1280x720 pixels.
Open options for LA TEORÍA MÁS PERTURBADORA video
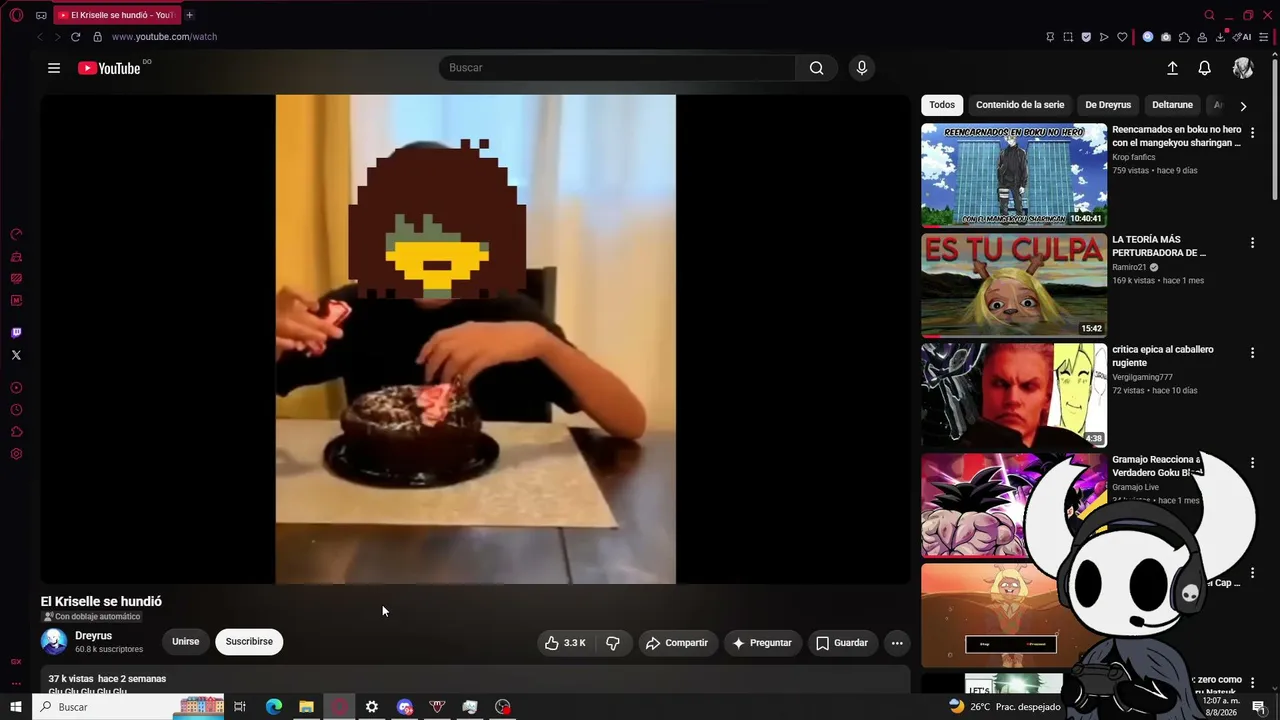[1252, 243]
